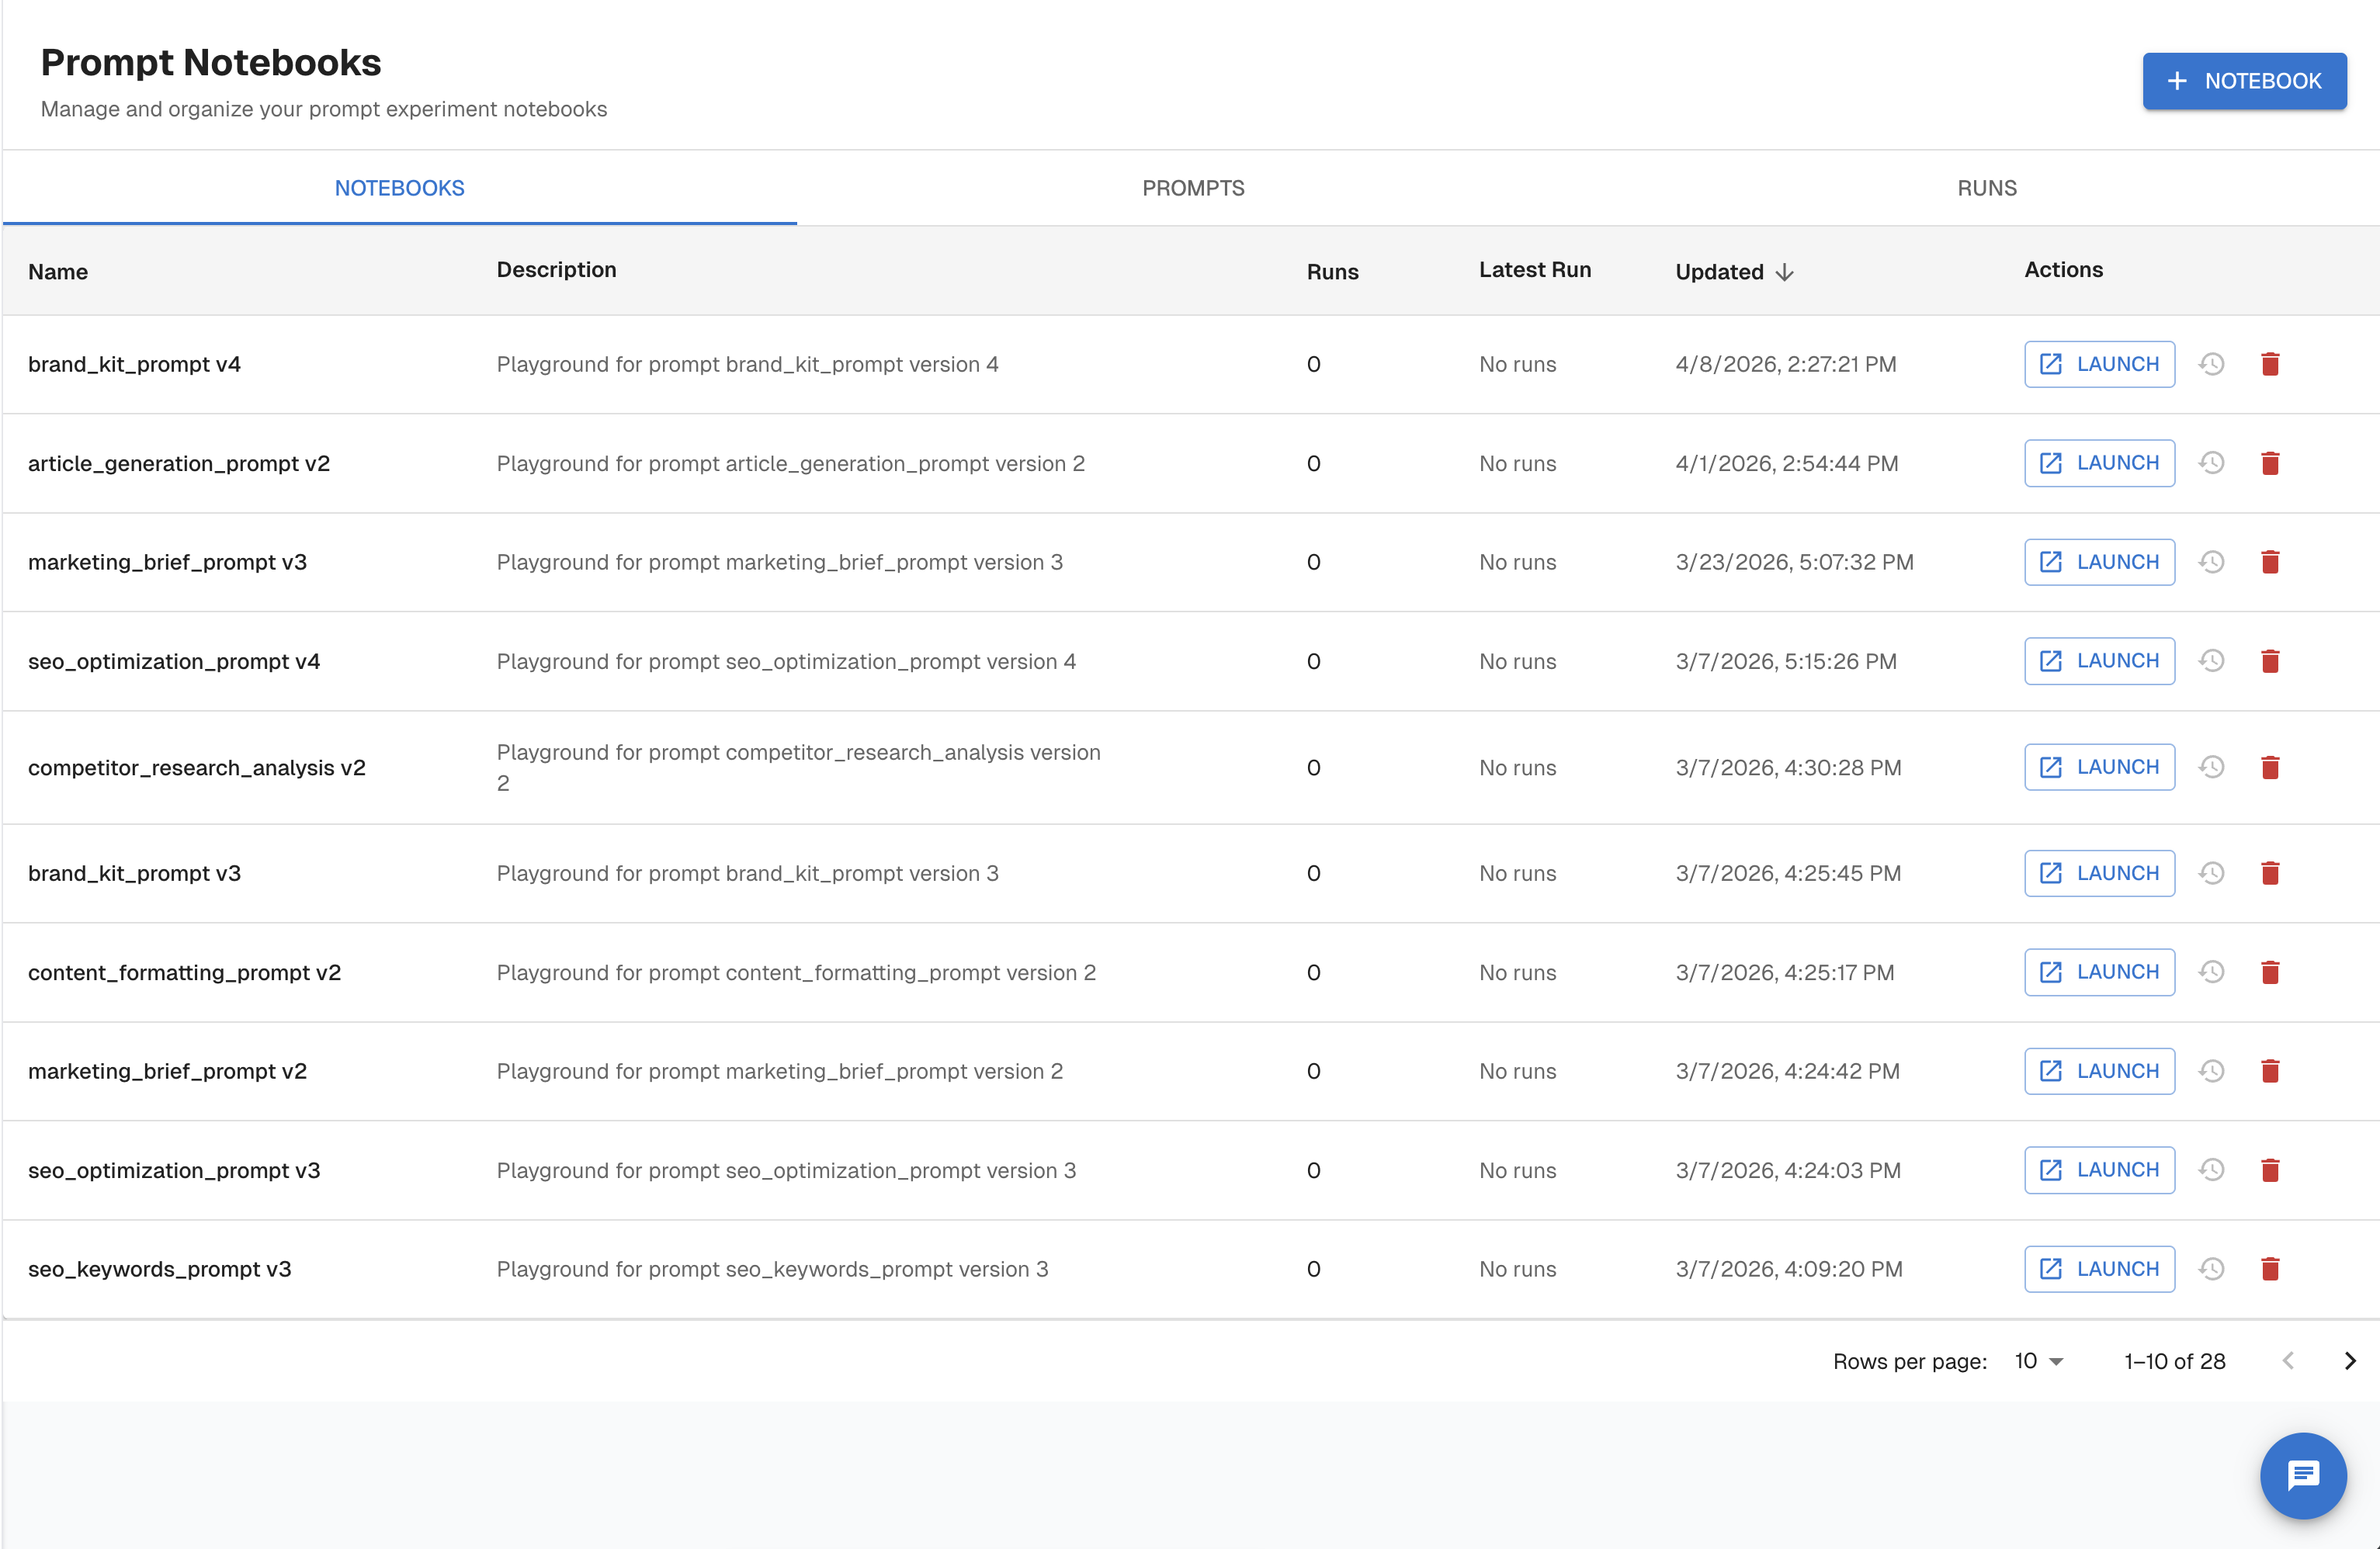The width and height of the screenshot is (2380, 1549).
Task: Create a new notebook
Action: click(2244, 81)
